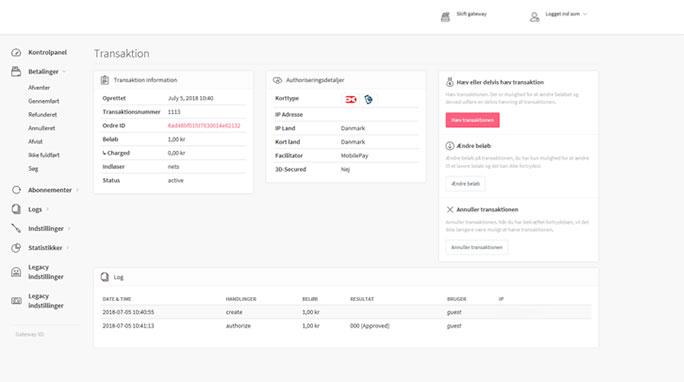Screen dimensions: 684x382
Task: Click the Hæv transaktionen button
Action: point(472,120)
